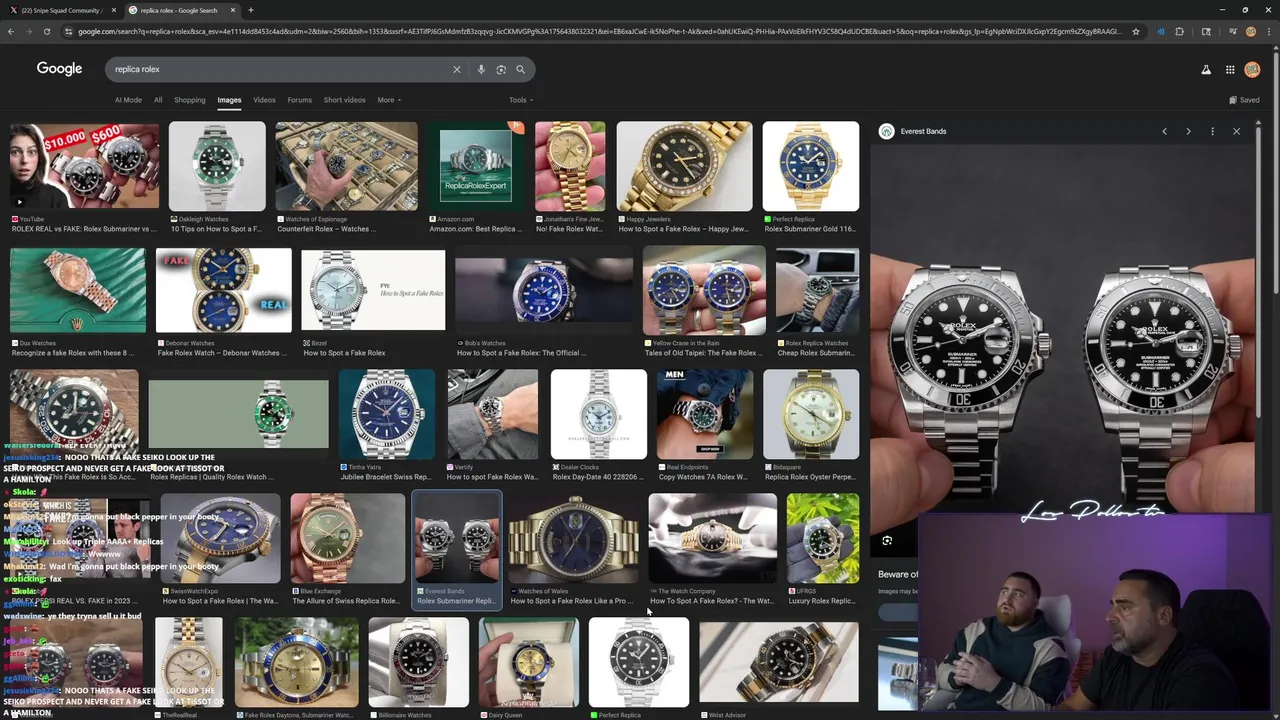Open the Tools dropdown
The height and width of the screenshot is (720, 1280).
521,100
